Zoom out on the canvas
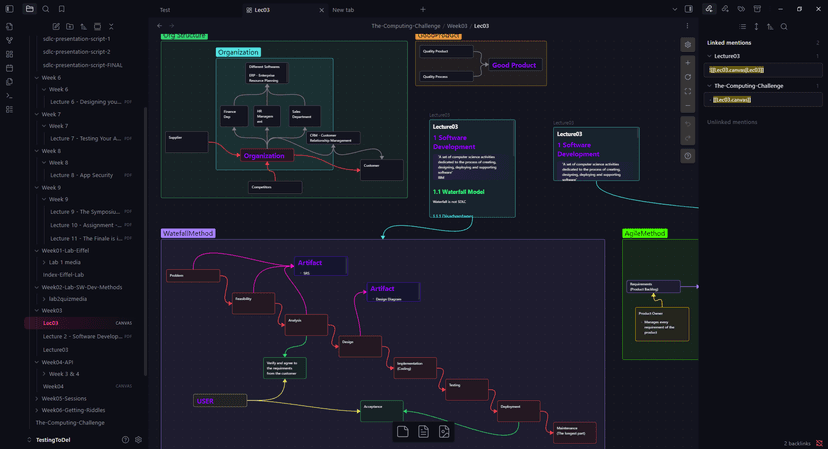Screen dimensions: 828x449 click(688, 106)
